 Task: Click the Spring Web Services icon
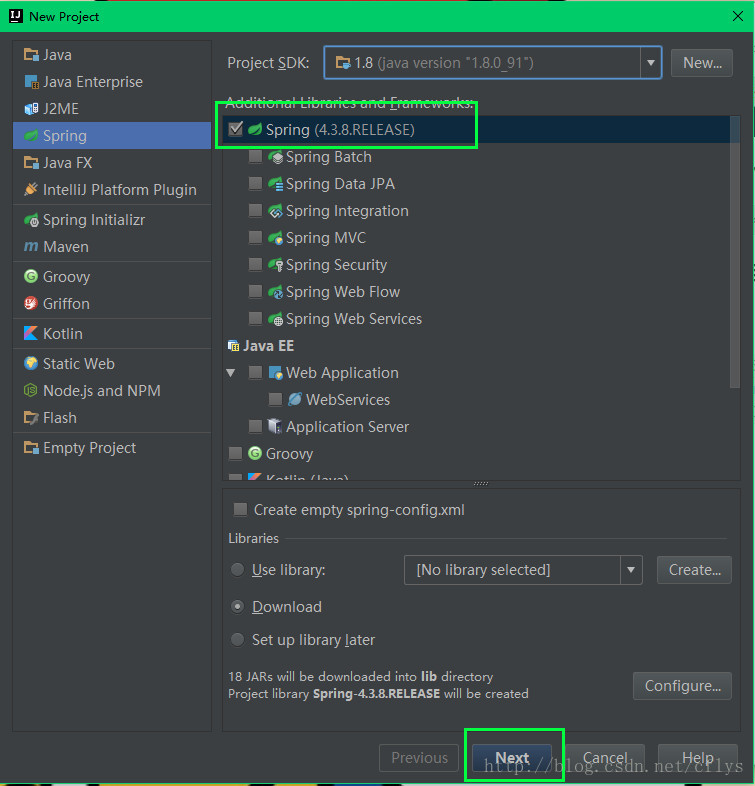(x=275, y=319)
